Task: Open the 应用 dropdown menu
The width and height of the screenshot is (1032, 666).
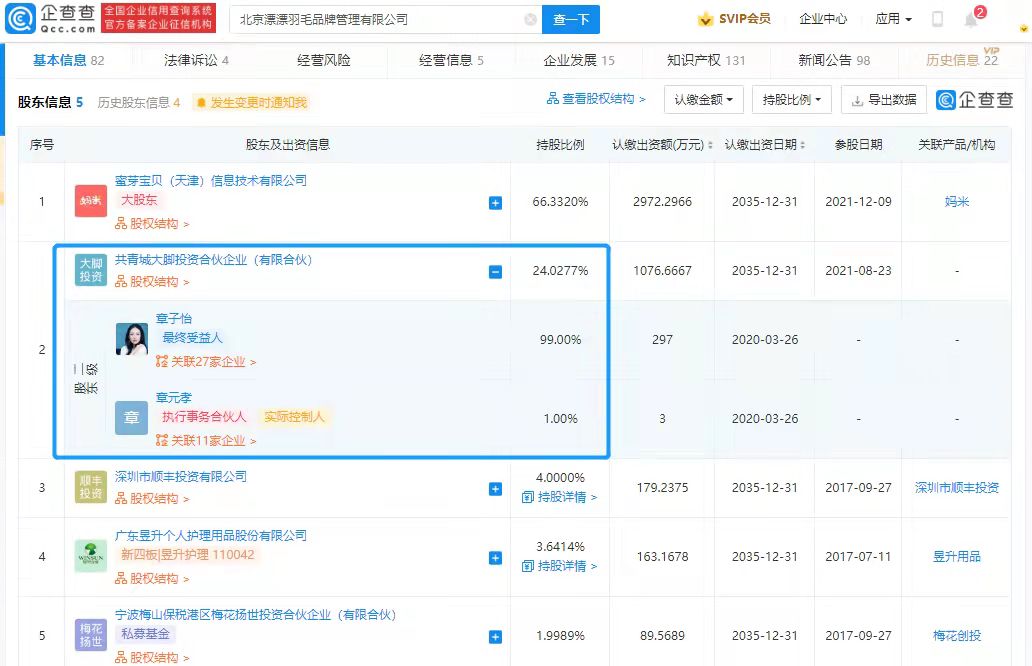Action: click(x=893, y=19)
